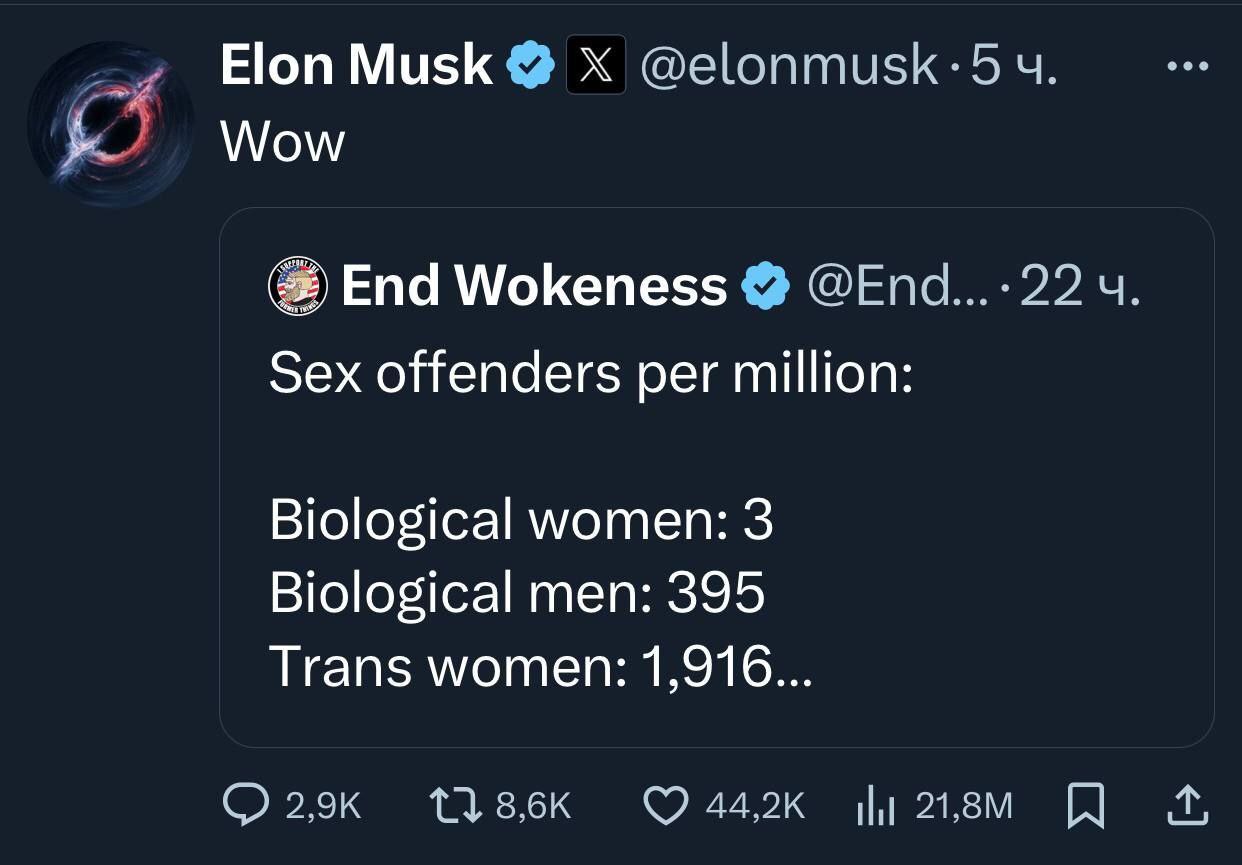Go to Elon Musk's profile via display name
The width and height of the screenshot is (1242, 865).
[356, 66]
